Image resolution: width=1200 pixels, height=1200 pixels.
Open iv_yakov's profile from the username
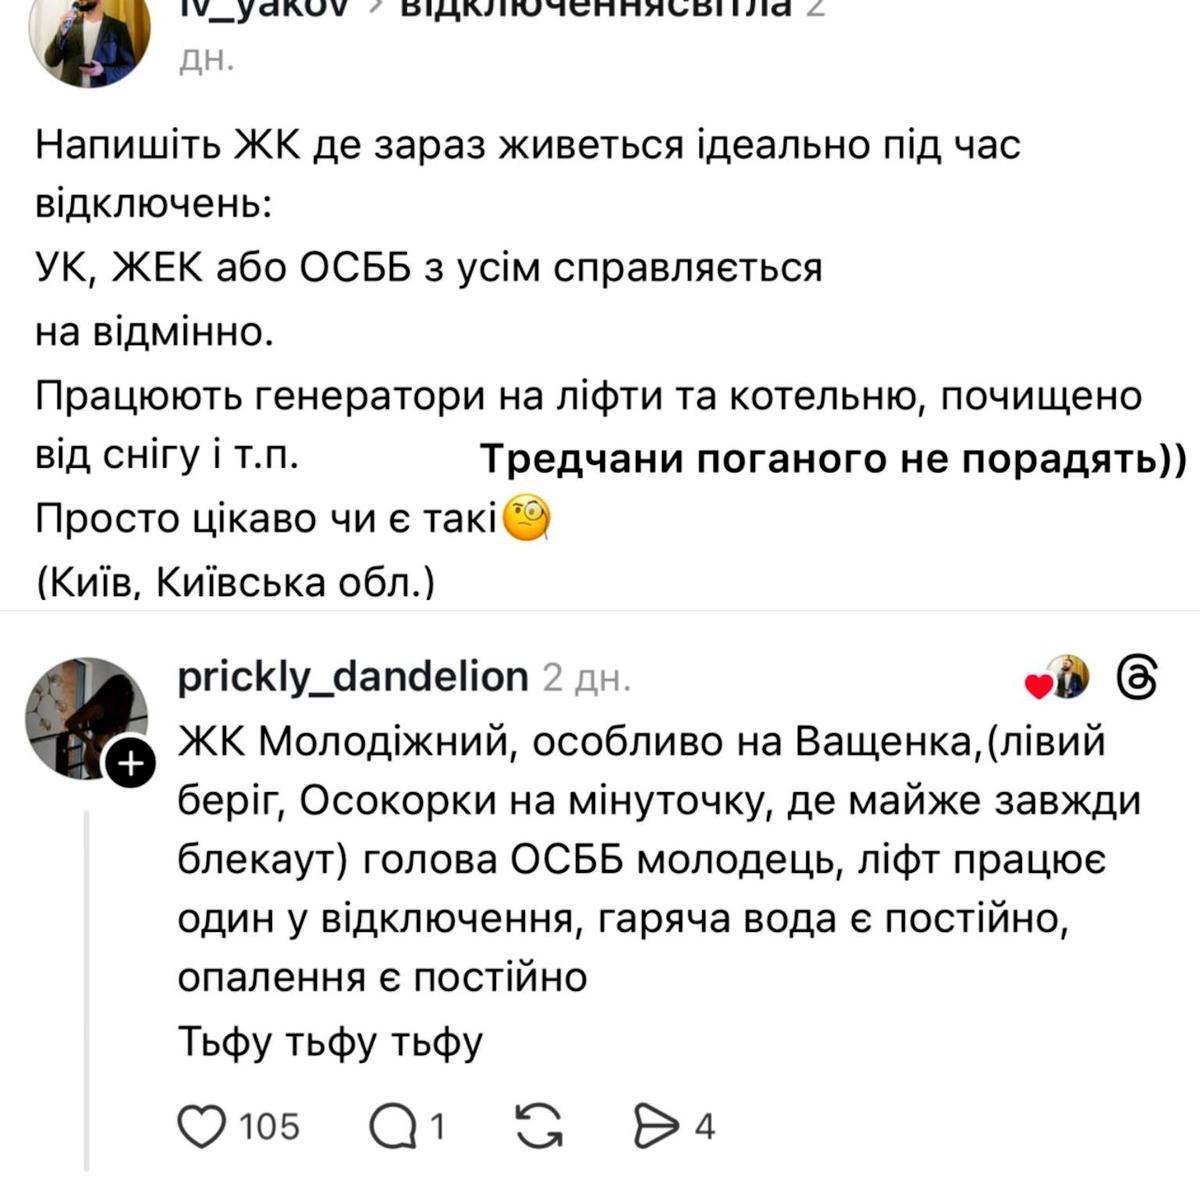pos(262,10)
